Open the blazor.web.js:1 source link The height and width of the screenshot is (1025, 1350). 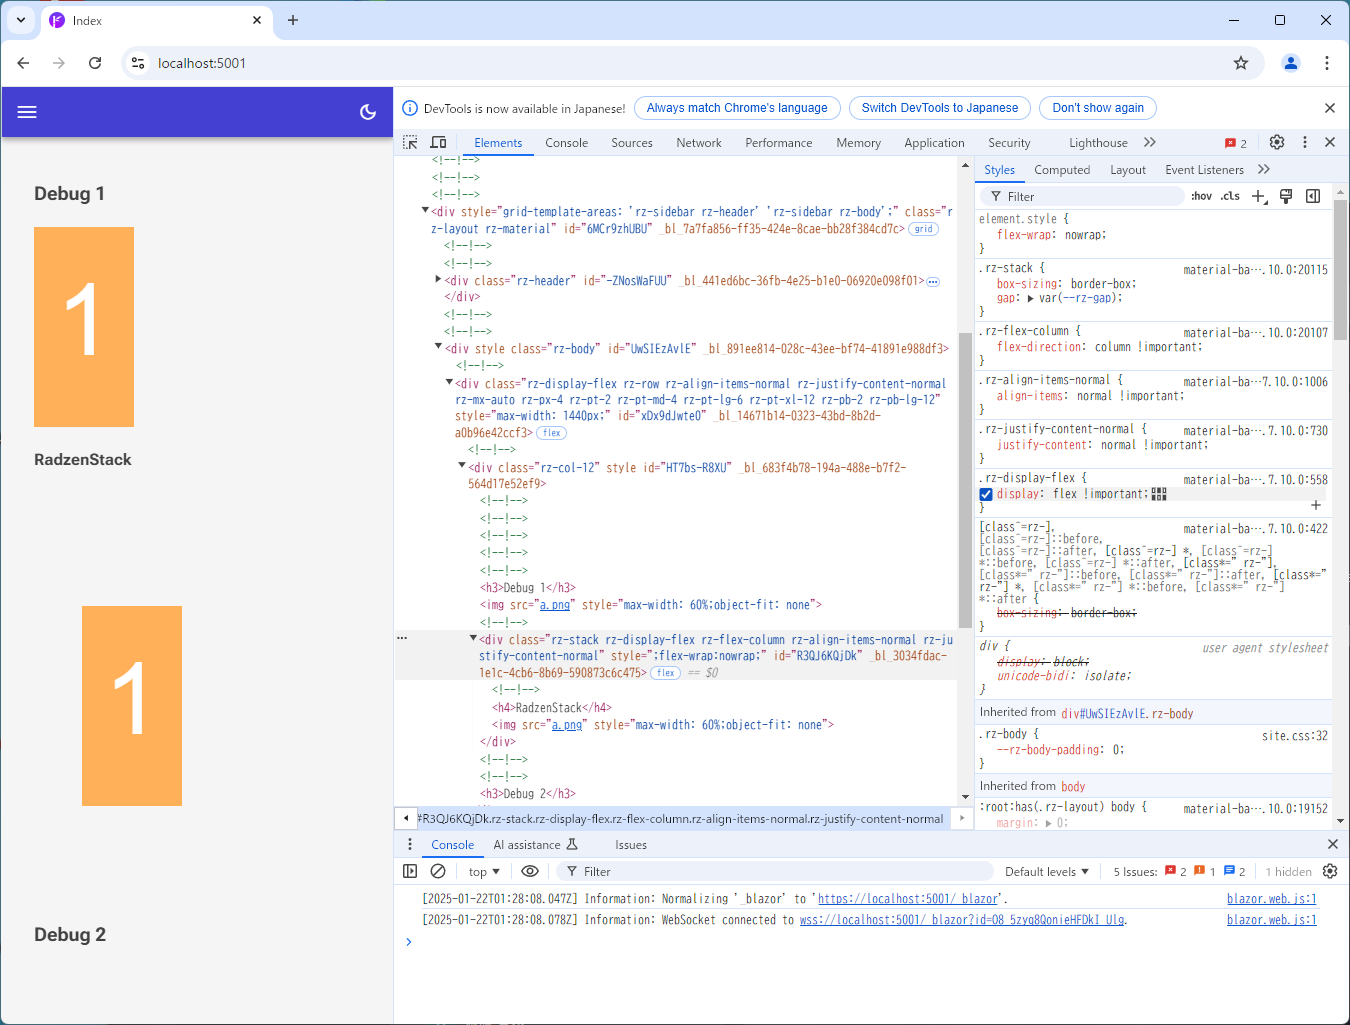pyautogui.click(x=1271, y=899)
